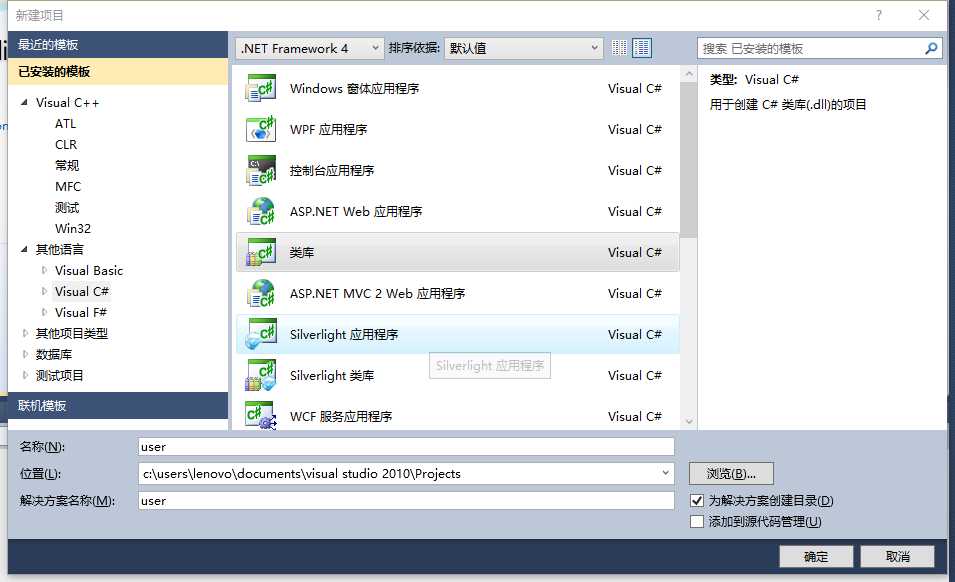Image resolution: width=955 pixels, height=582 pixels.
Task: Open the 已安装的模板 section
Action: 118,71
